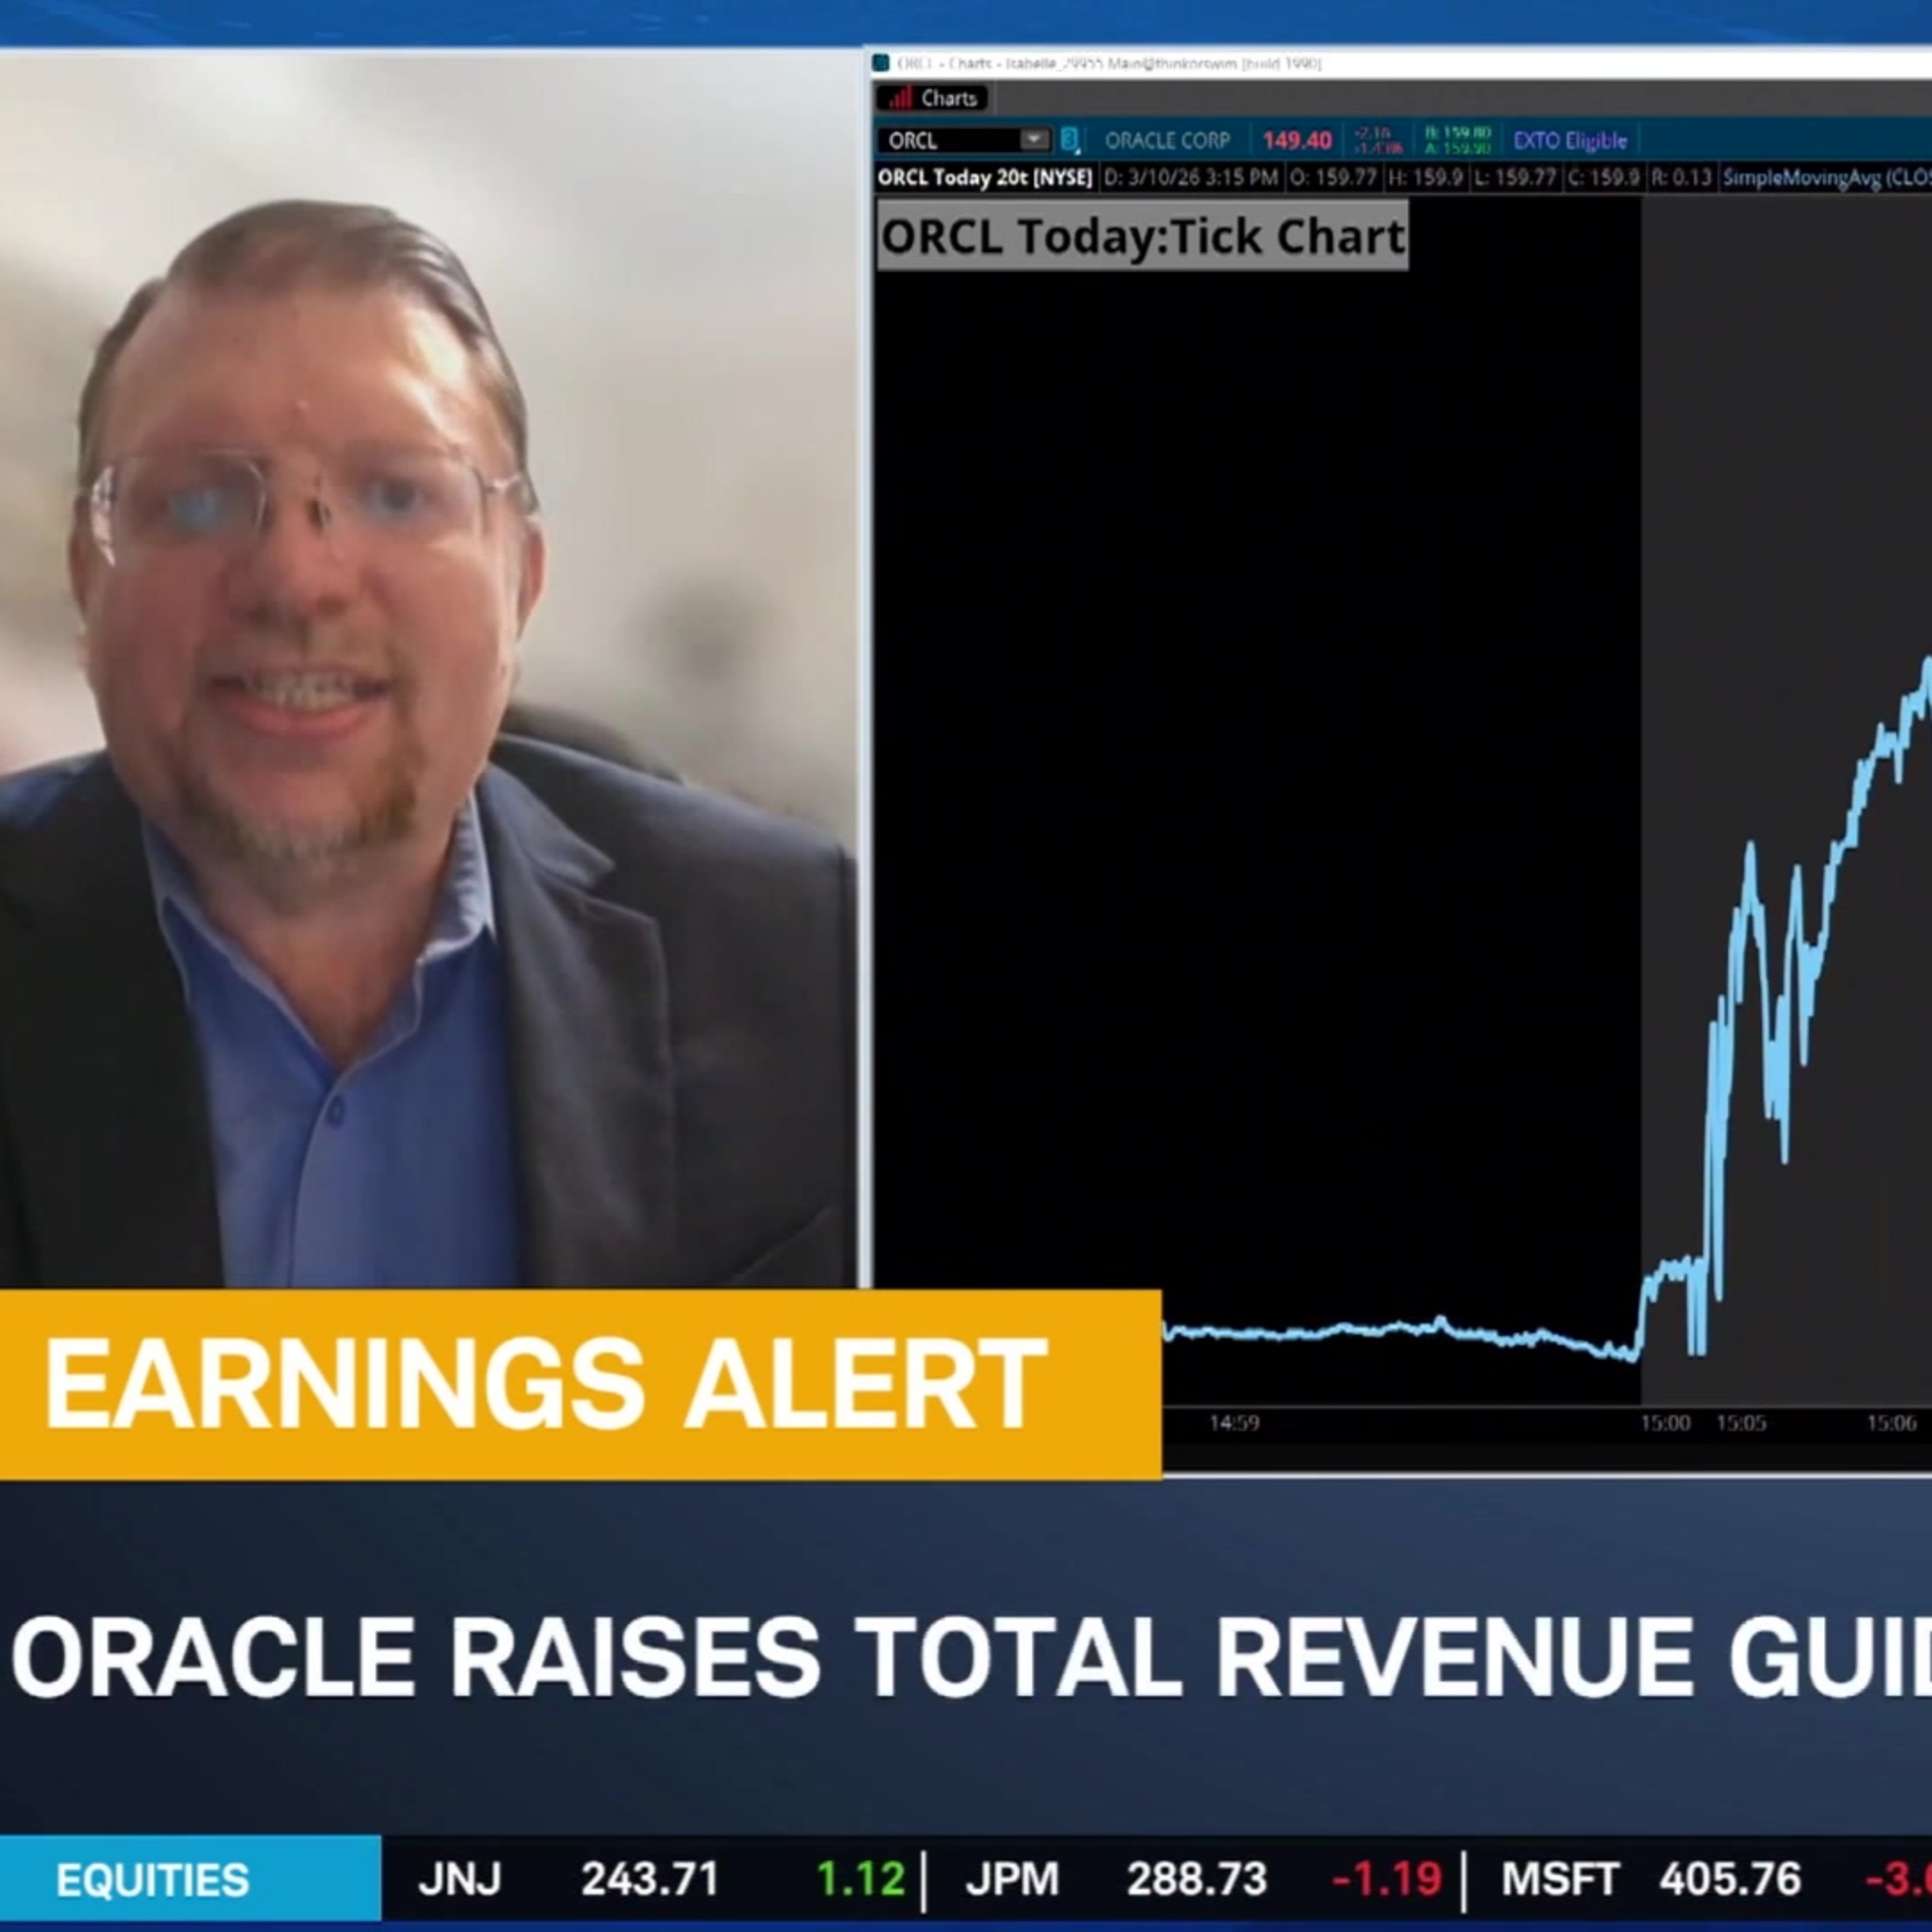Expand the ORCL symbol dropdown arrow
Image resolution: width=1932 pixels, height=1932 pixels.
(x=1034, y=139)
